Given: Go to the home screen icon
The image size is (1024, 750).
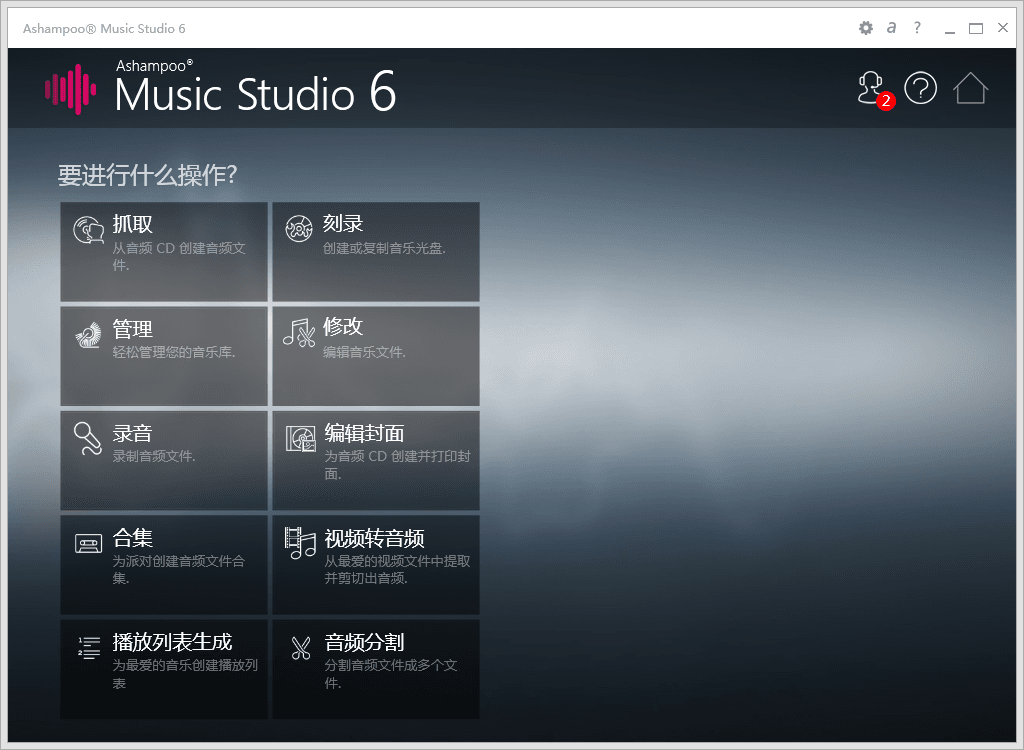Looking at the screenshot, I should pos(970,89).
